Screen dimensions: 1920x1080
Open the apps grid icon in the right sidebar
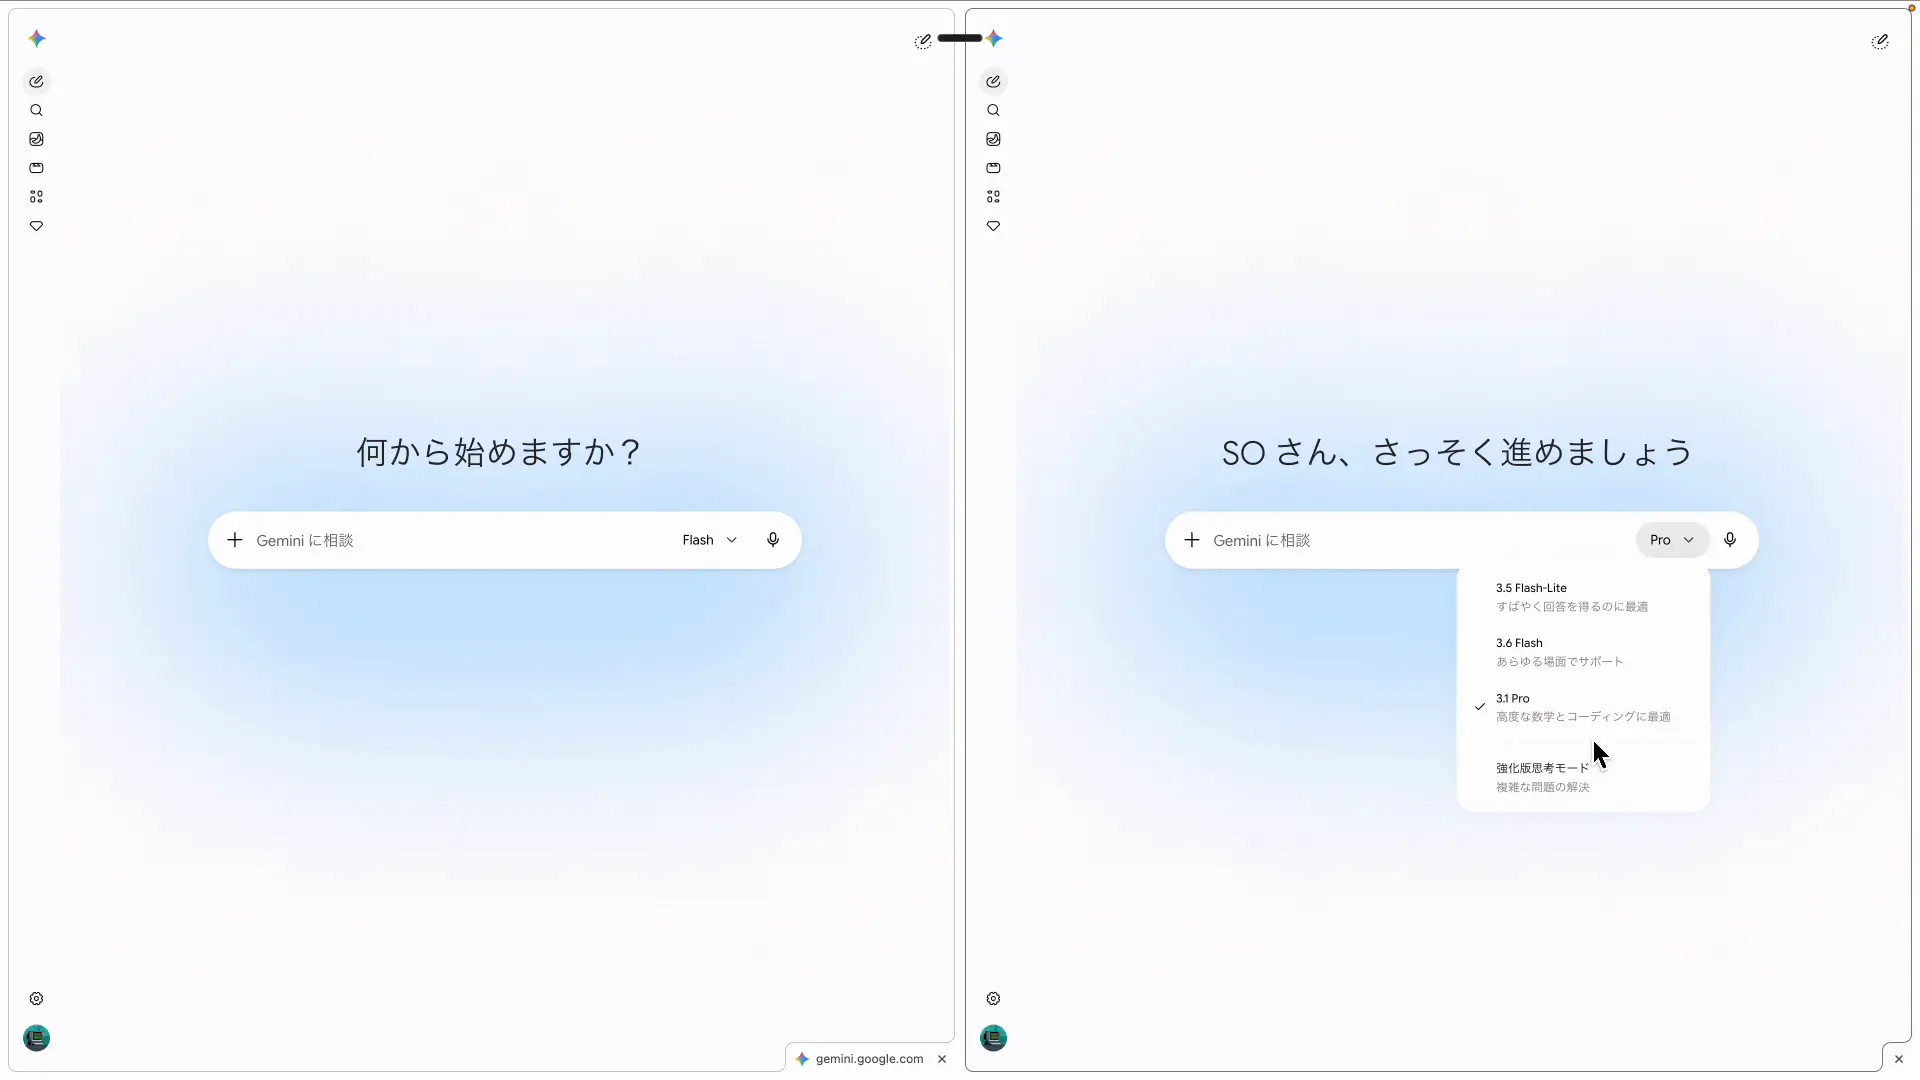click(994, 197)
